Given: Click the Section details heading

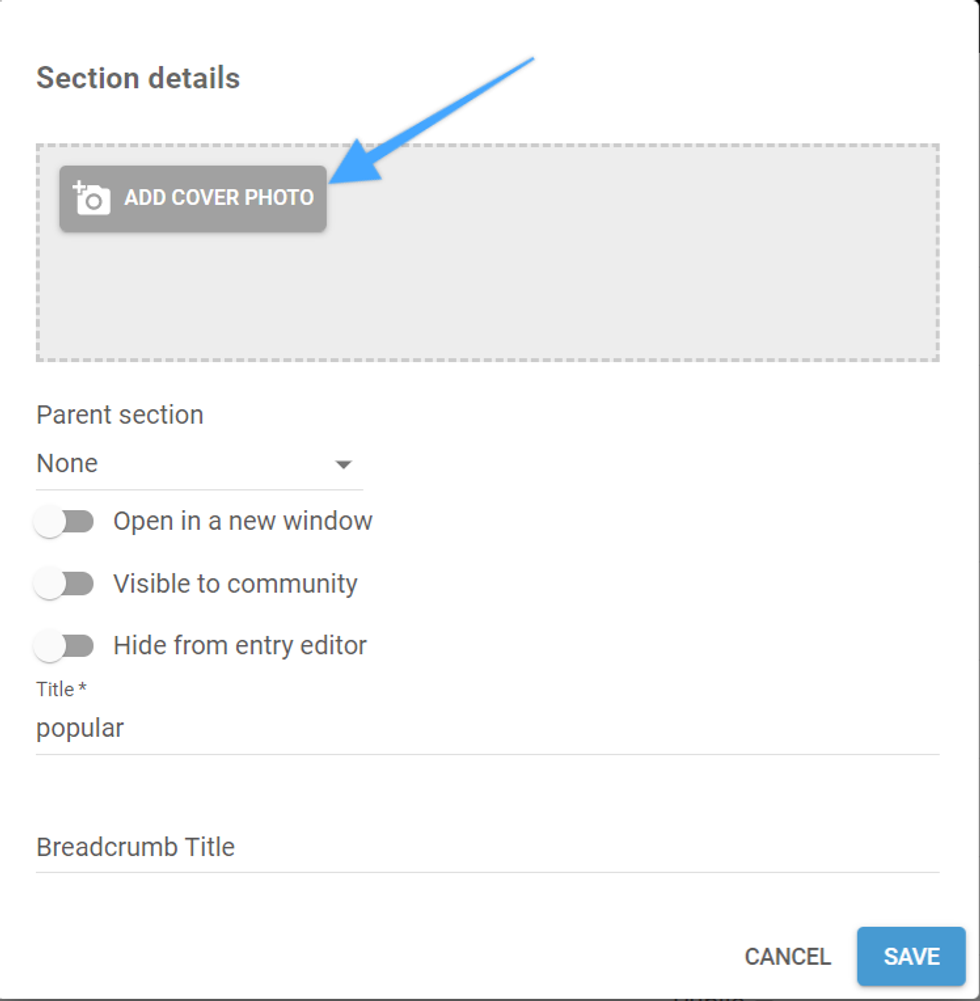Looking at the screenshot, I should coord(137,78).
